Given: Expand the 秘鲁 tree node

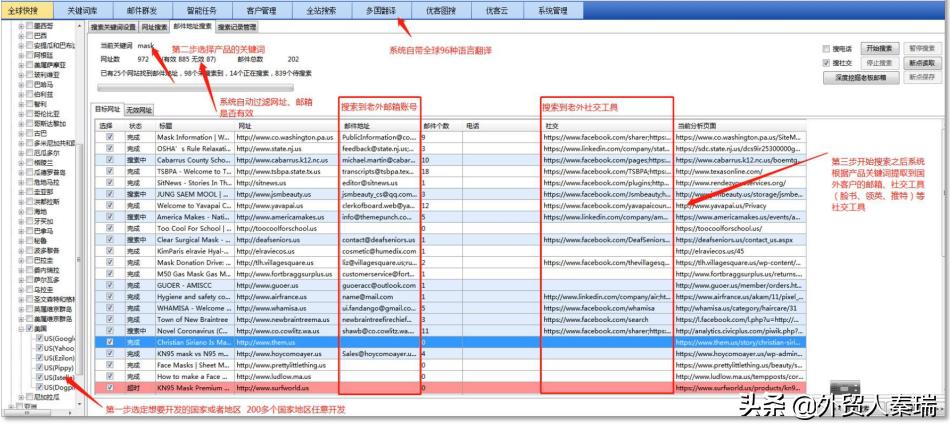Looking at the screenshot, I should pyautogui.click(x=21, y=241).
